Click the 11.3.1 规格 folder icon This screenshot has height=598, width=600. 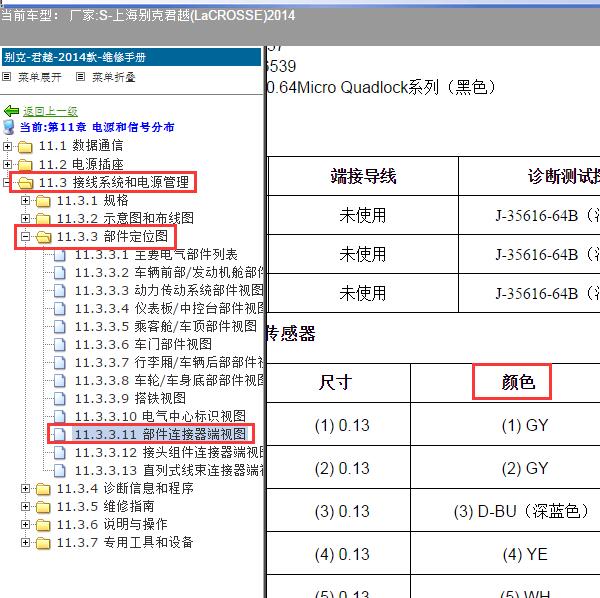(x=43, y=200)
